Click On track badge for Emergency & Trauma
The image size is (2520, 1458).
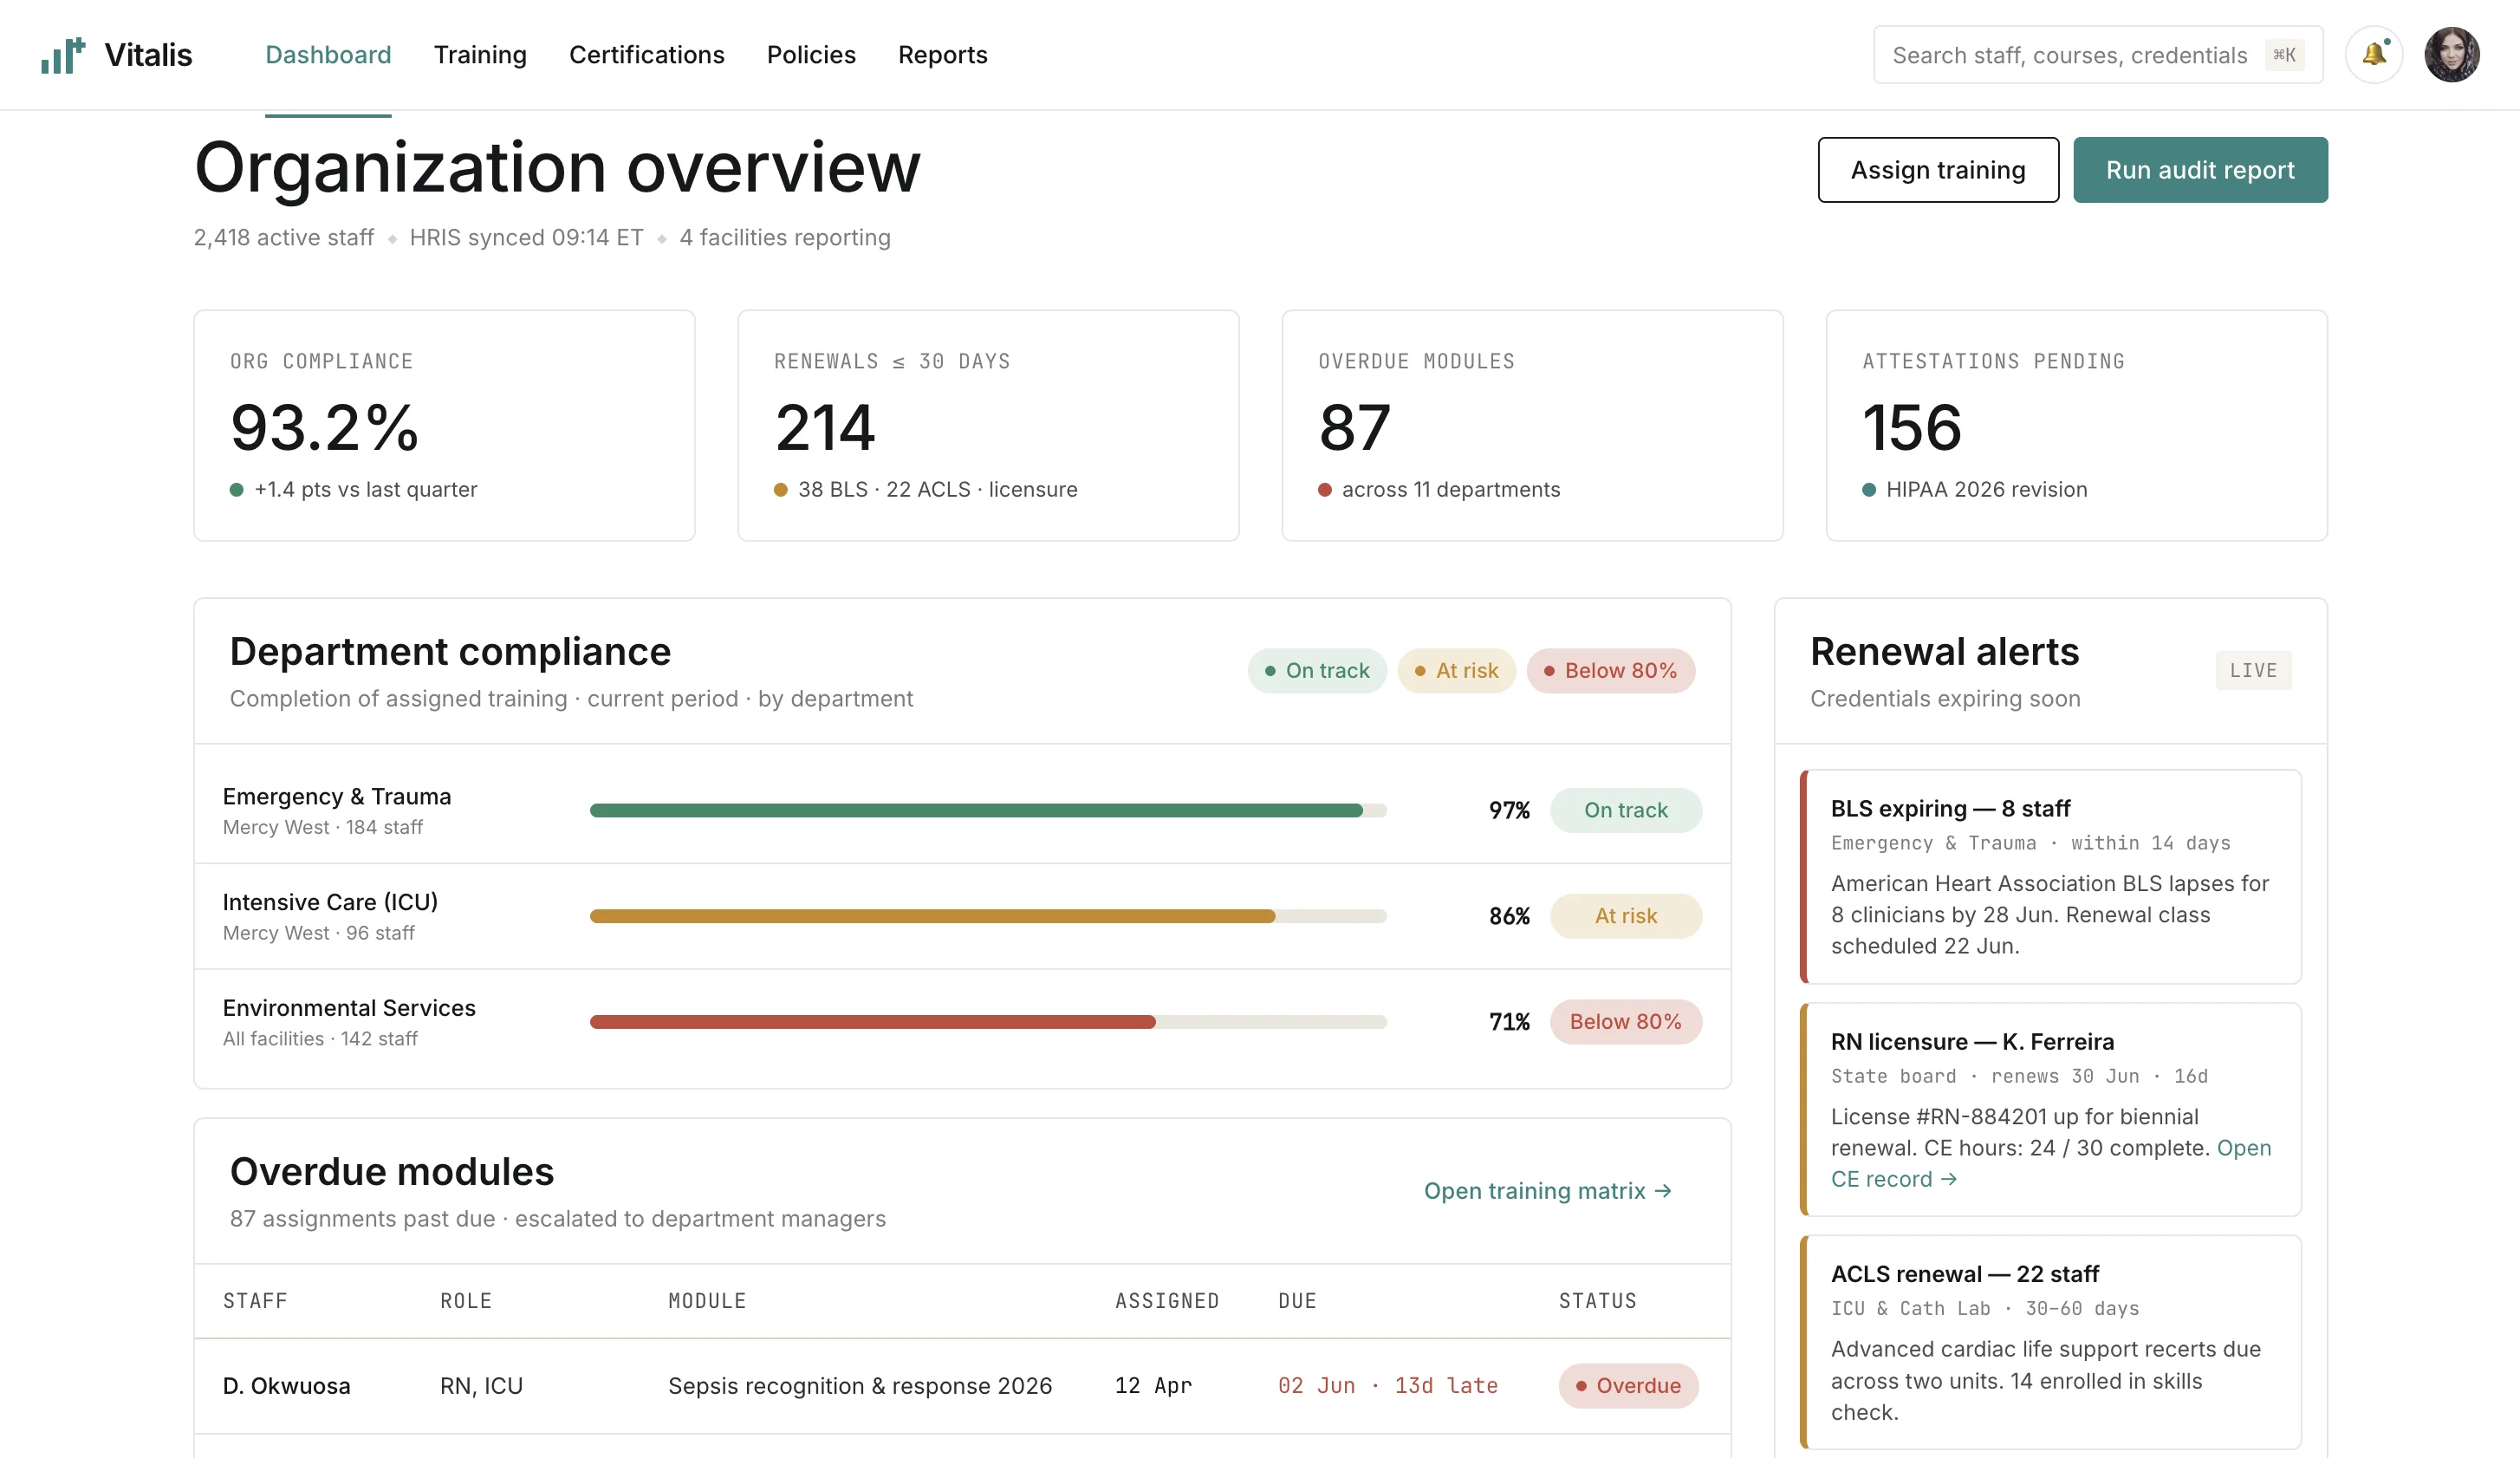[x=1625, y=811]
